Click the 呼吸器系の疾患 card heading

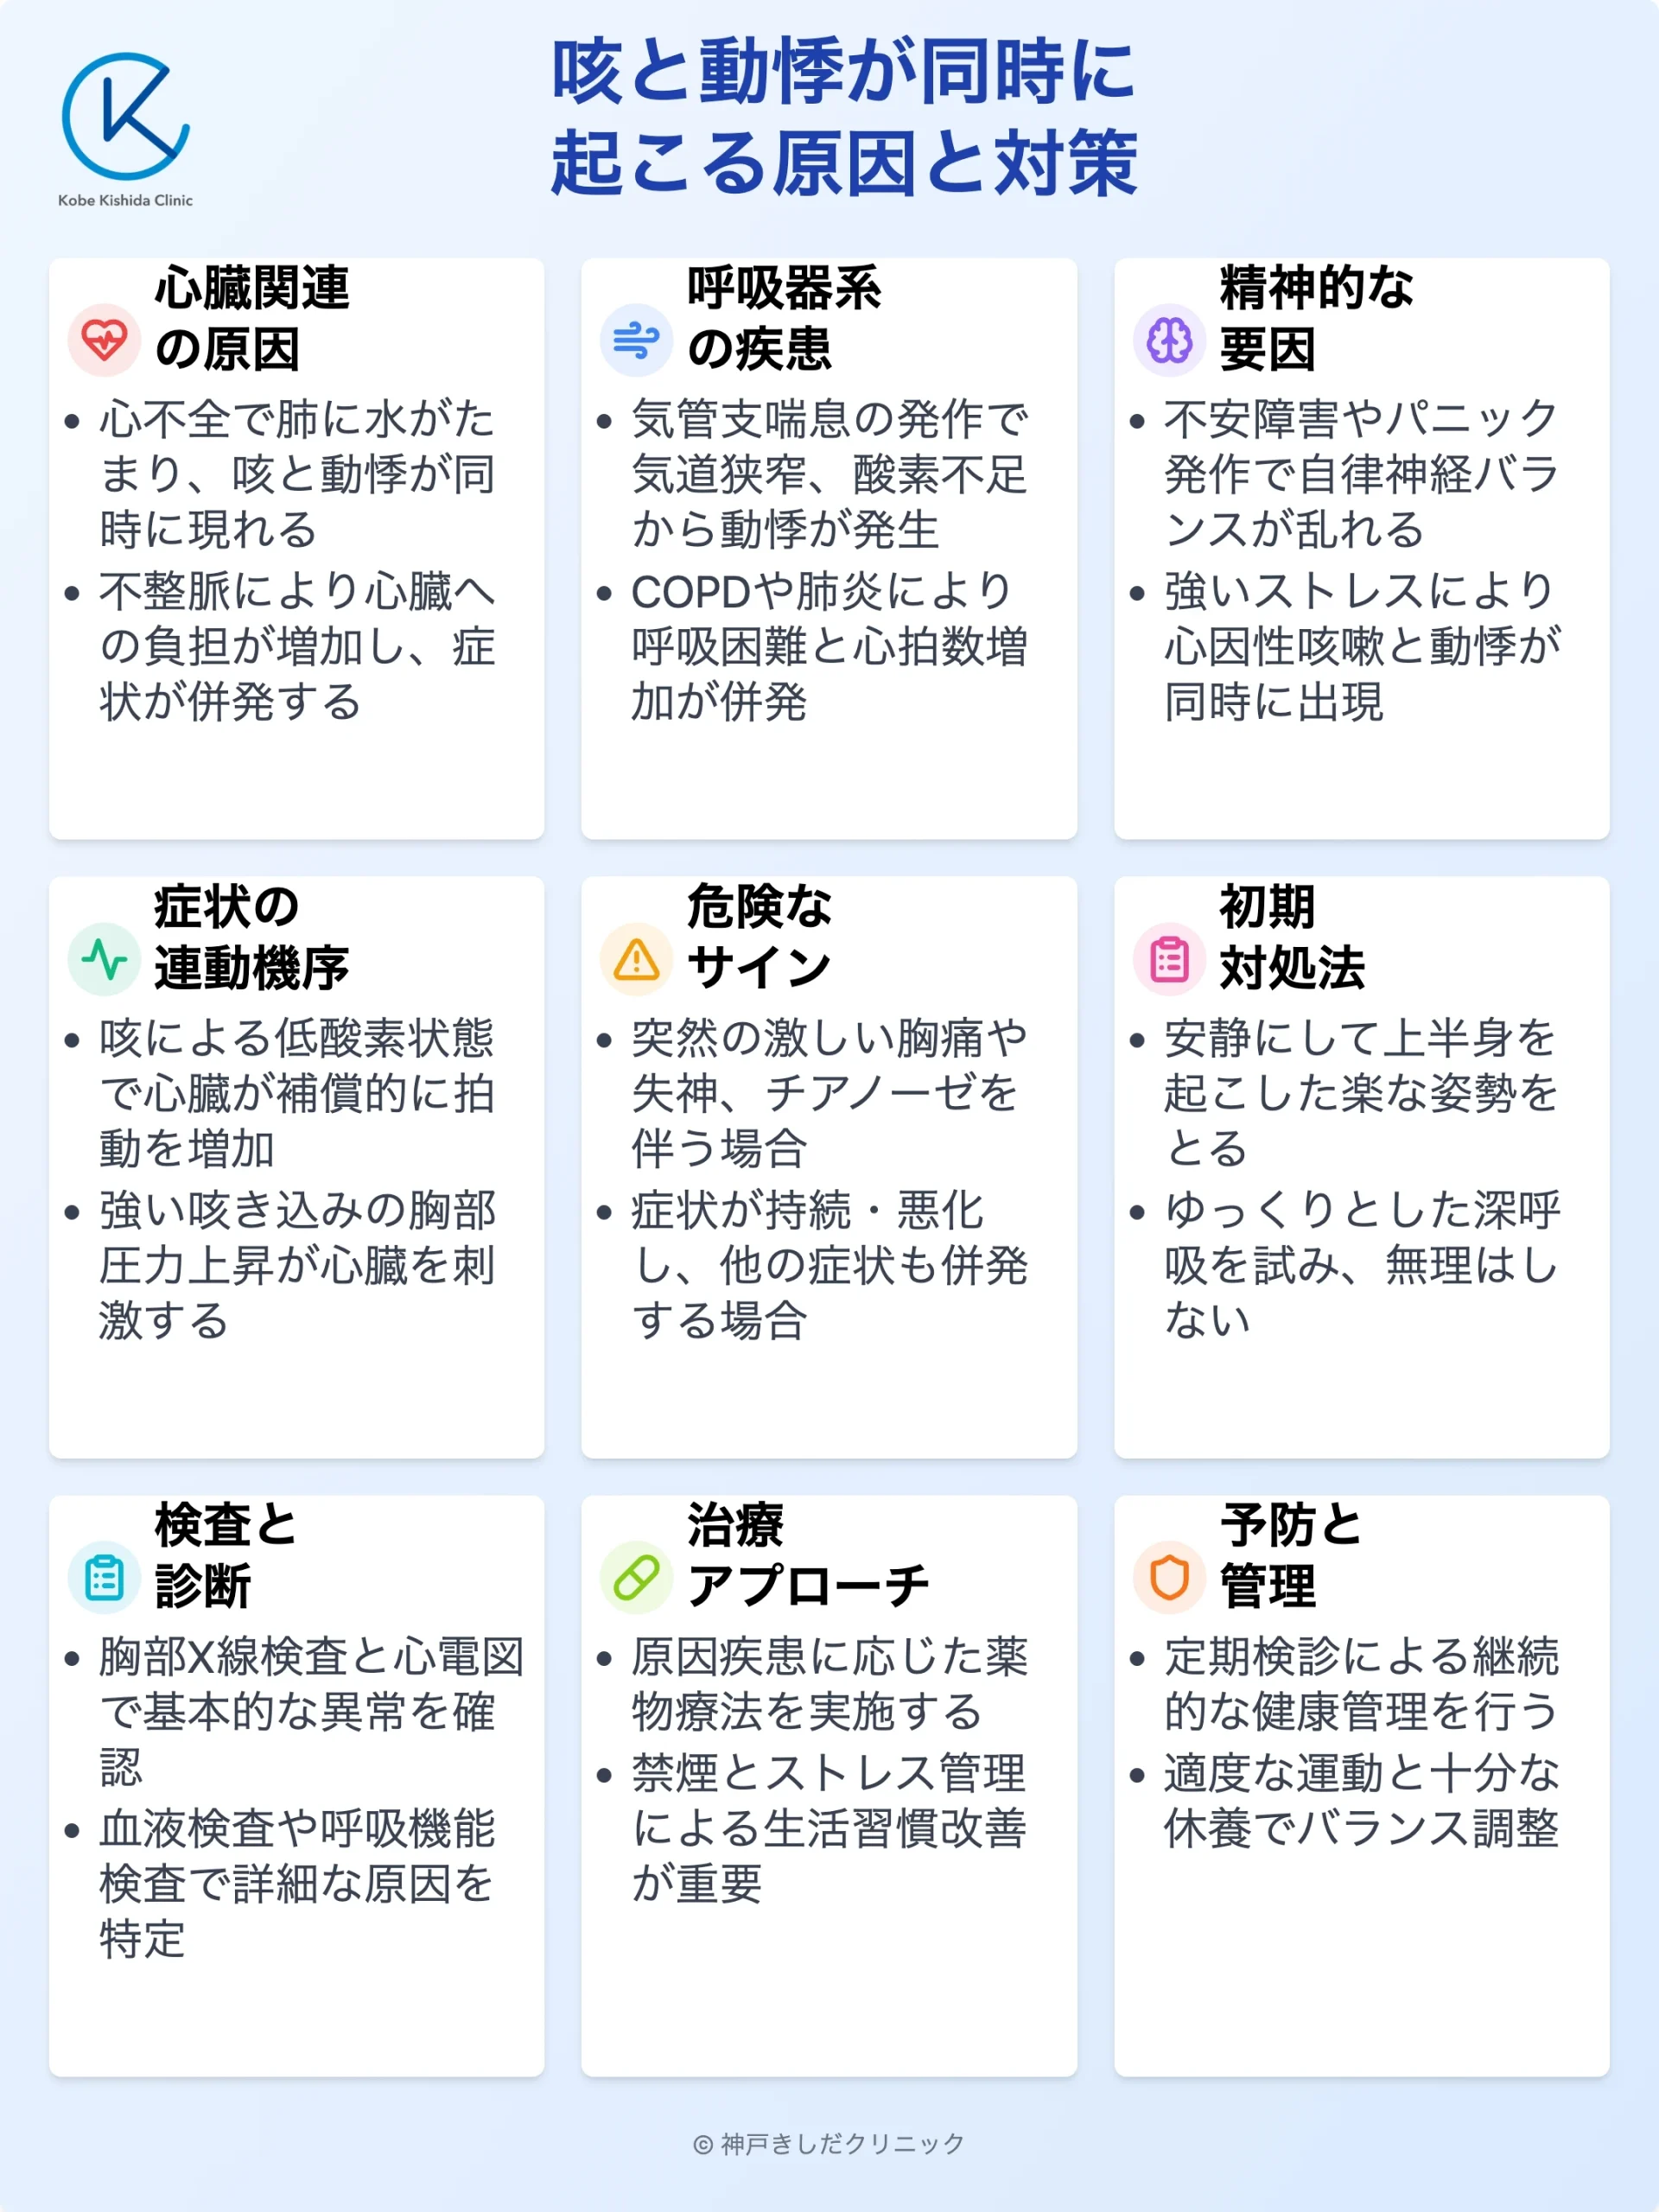784,318
